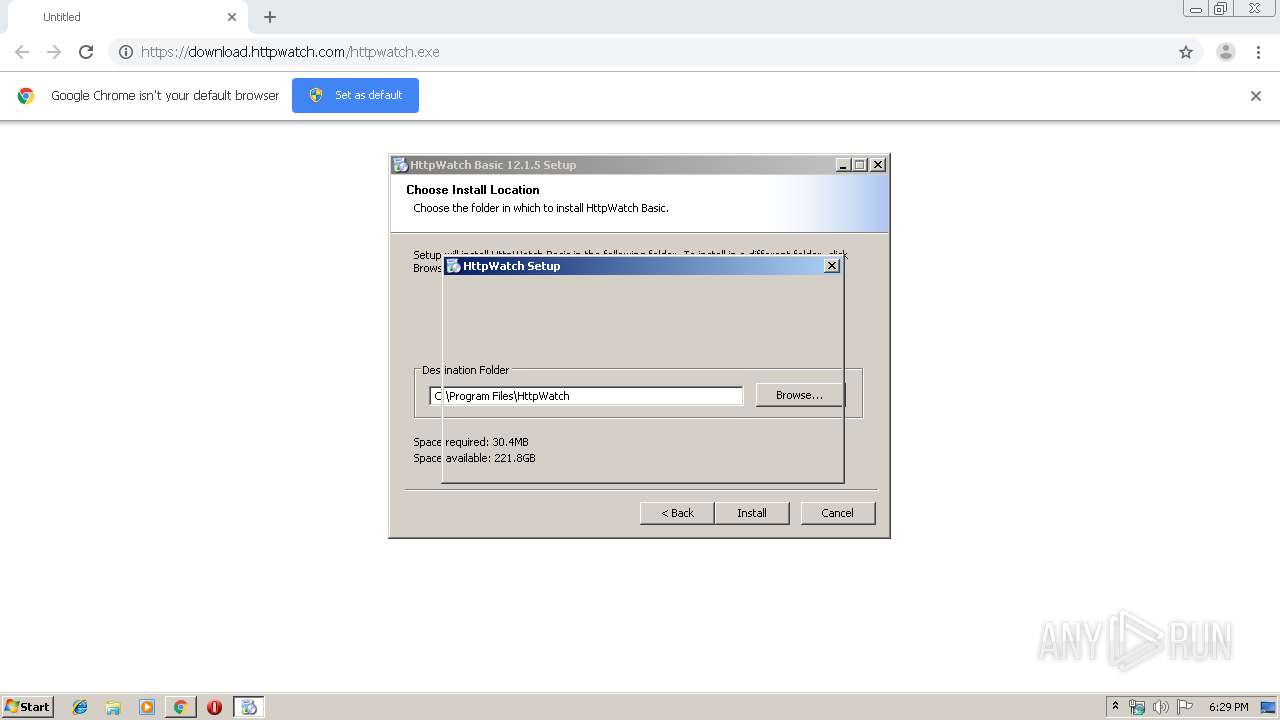
Task: Switch to Chrome in the taskbar
Action: (180, 707)
